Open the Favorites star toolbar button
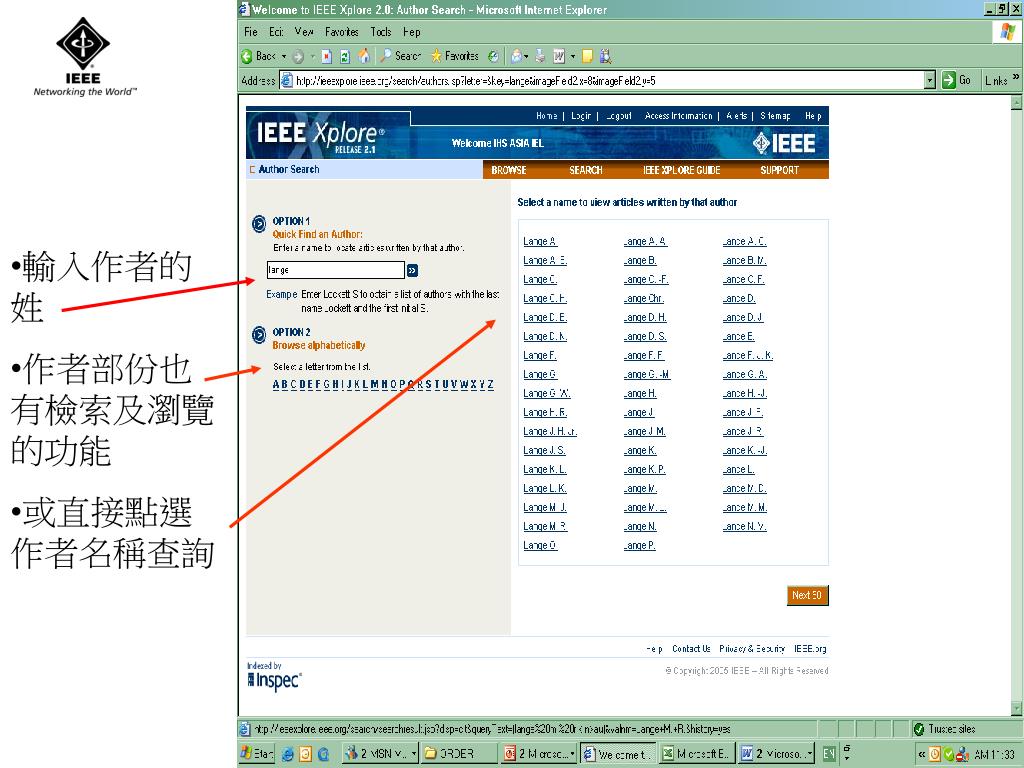 [x=455, y=56]
